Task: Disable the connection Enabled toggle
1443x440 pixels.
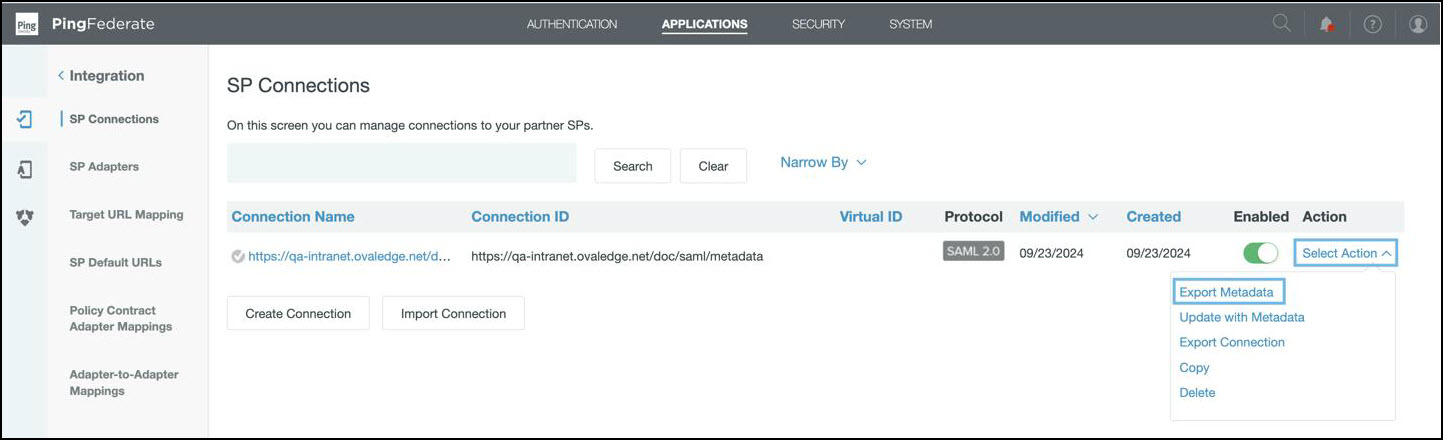Action: pos(1261,253)
